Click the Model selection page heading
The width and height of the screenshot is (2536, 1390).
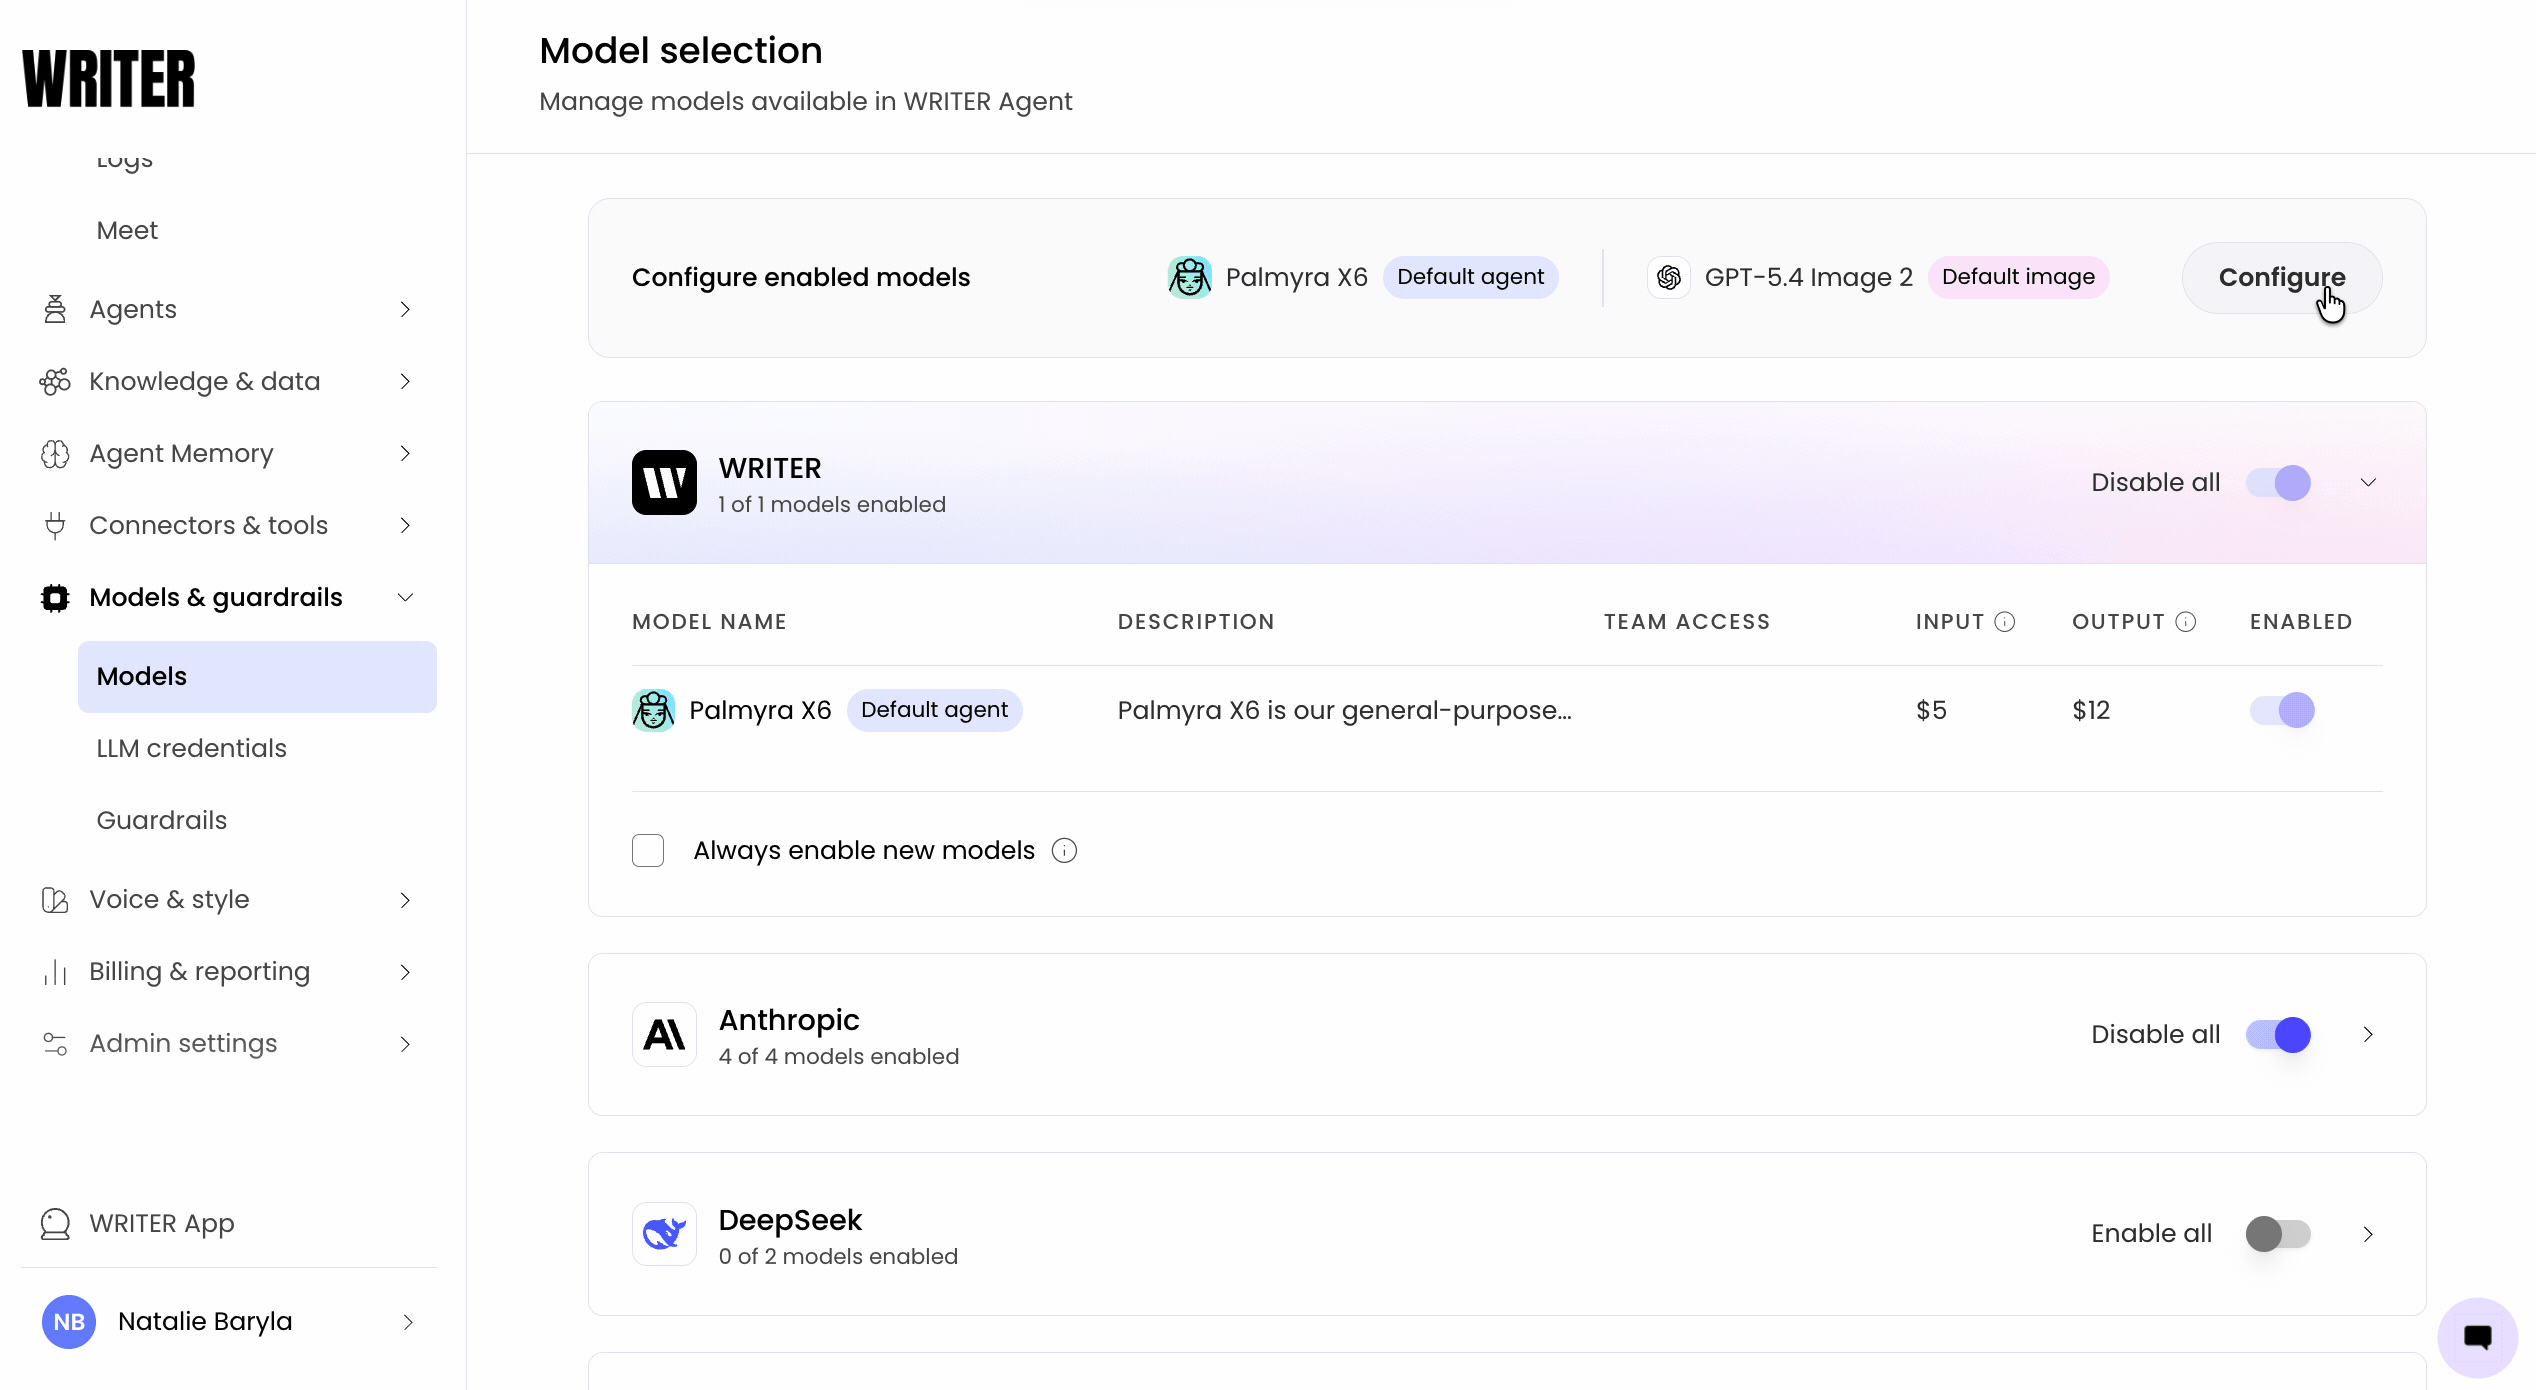tap(681, 51)
